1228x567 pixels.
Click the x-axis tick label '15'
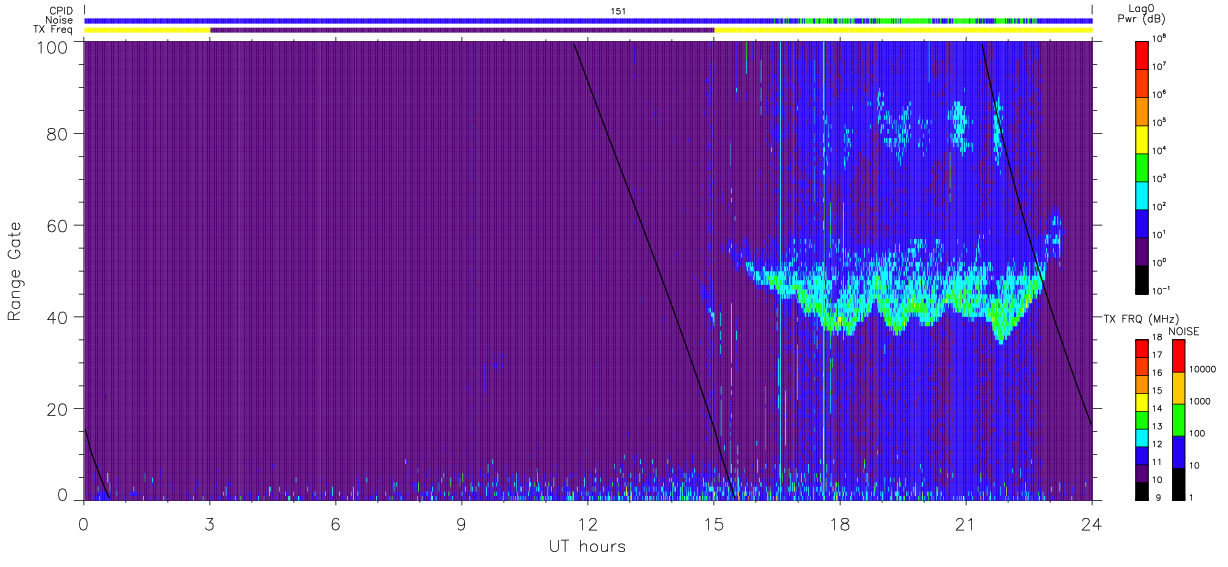coord(713,522)
